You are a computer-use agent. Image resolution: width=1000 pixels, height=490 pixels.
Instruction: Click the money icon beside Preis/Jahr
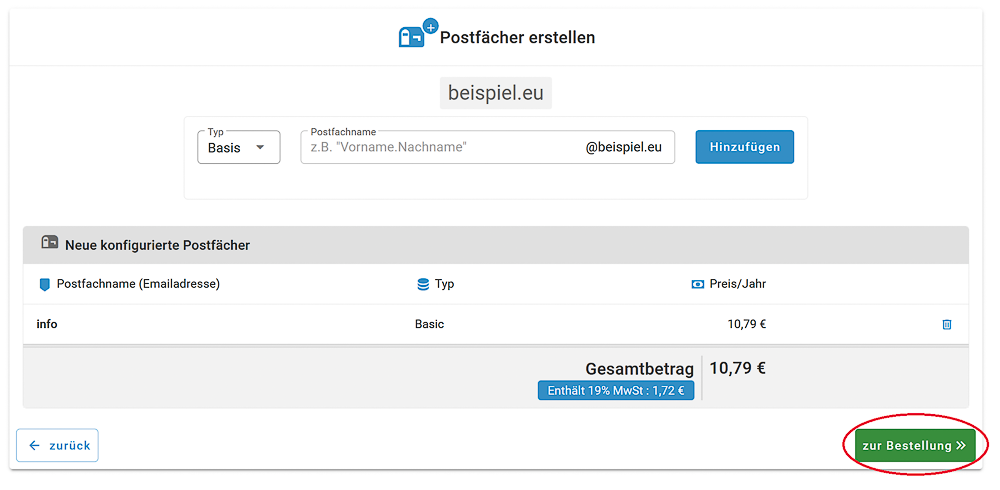[x=698, y=285]
